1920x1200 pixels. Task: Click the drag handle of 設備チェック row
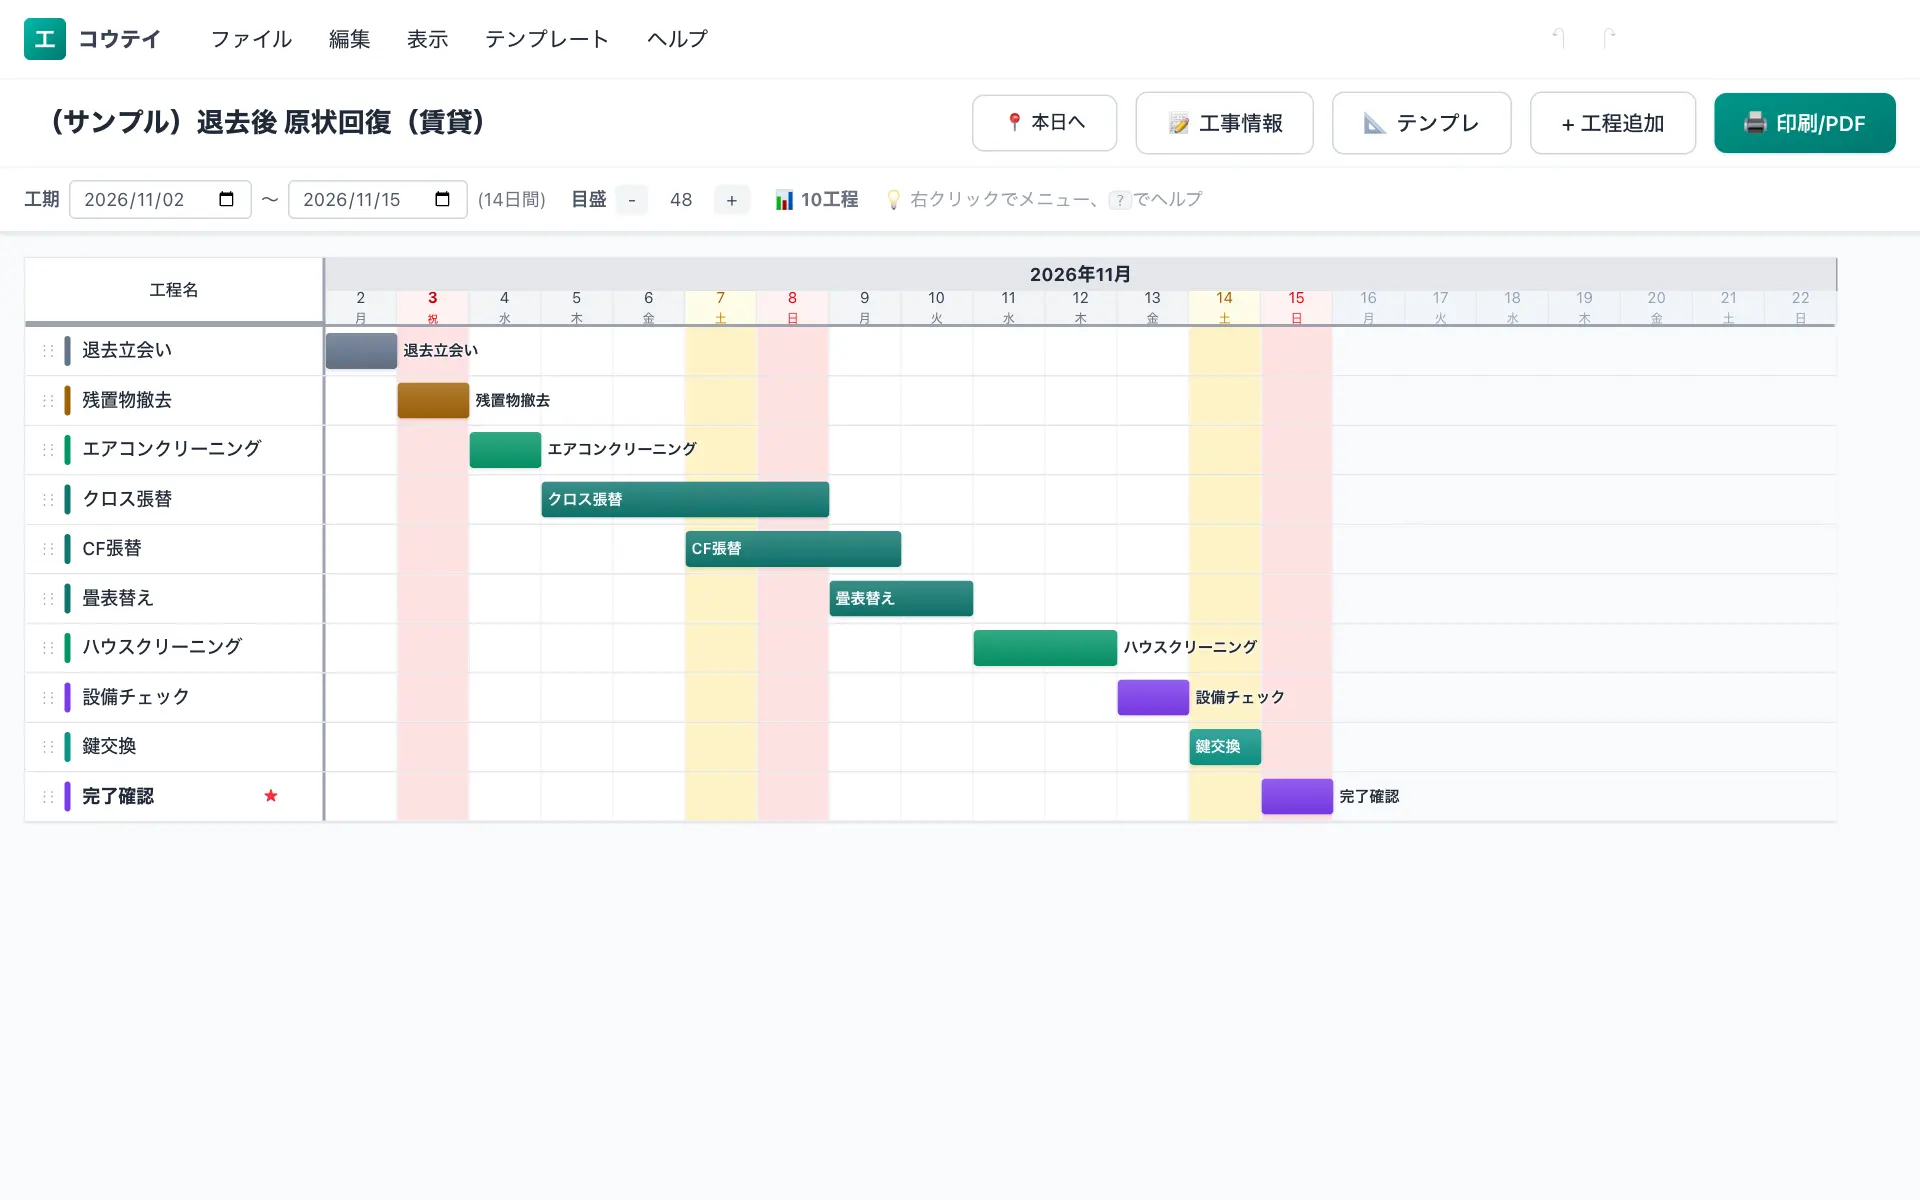47,697
